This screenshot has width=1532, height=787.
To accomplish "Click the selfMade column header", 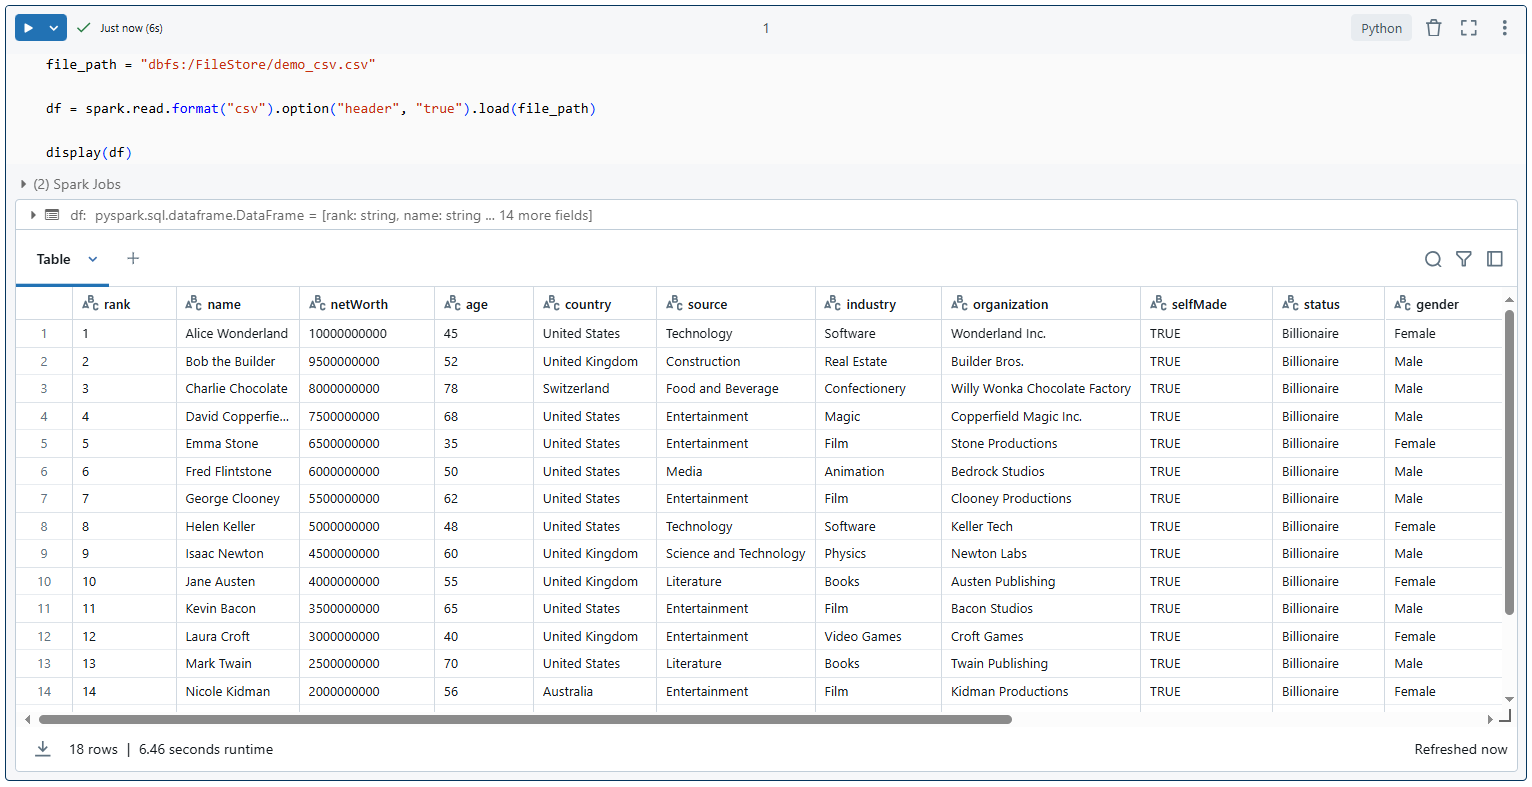I will [1206, 304].
